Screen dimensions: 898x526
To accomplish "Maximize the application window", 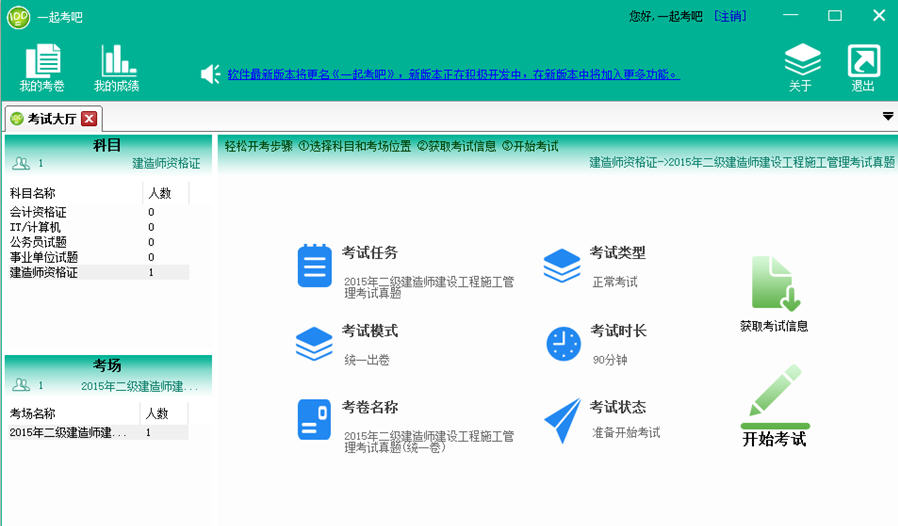I will coord(835,15).
